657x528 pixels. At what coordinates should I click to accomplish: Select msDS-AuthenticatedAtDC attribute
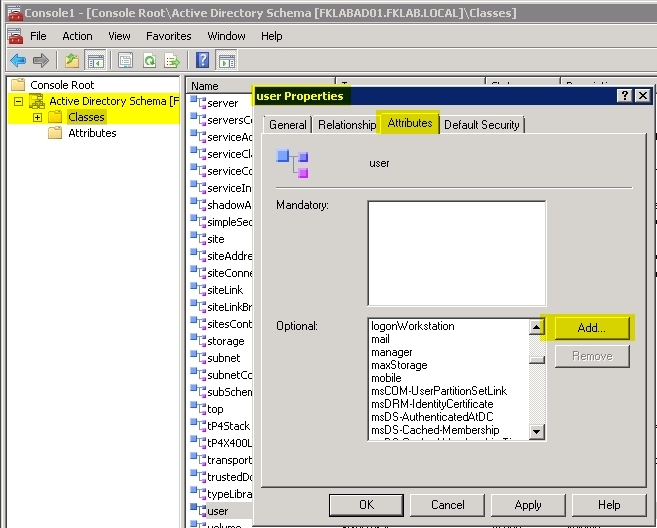(432, 417)
